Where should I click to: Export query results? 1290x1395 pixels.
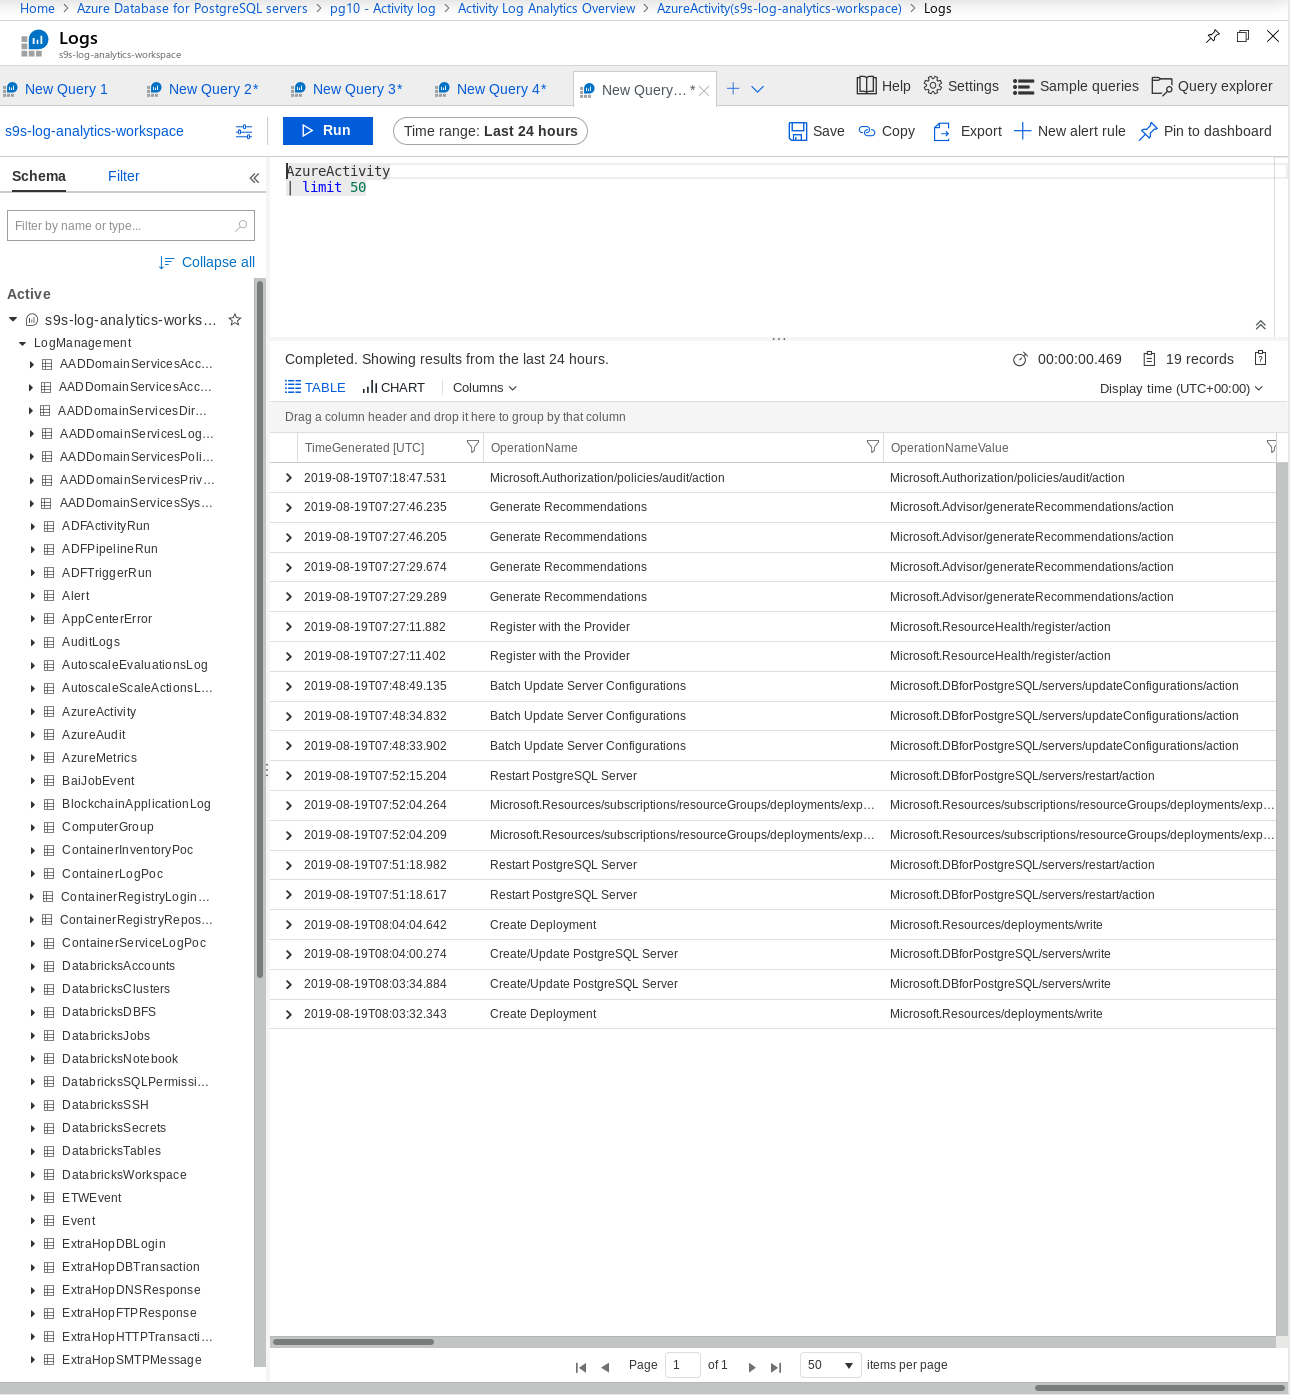coord(967,131)
